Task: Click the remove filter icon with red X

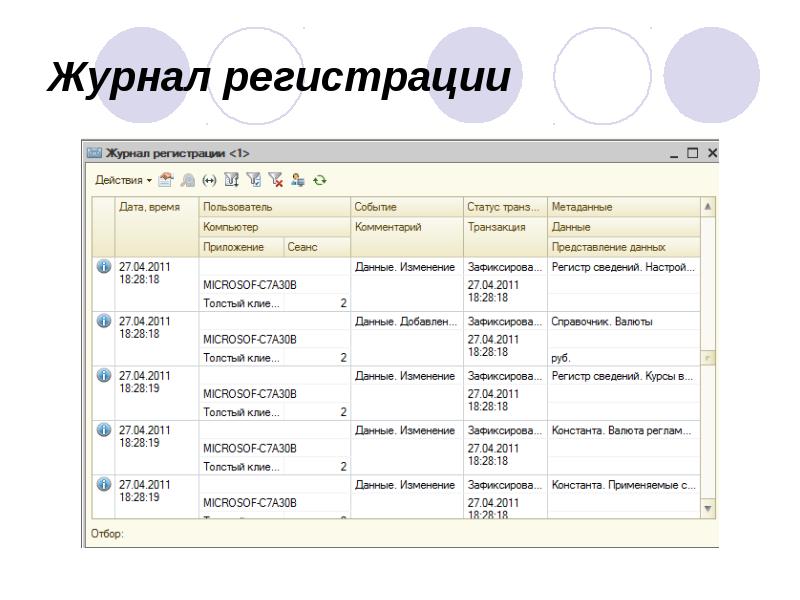Action: (276, 180)
